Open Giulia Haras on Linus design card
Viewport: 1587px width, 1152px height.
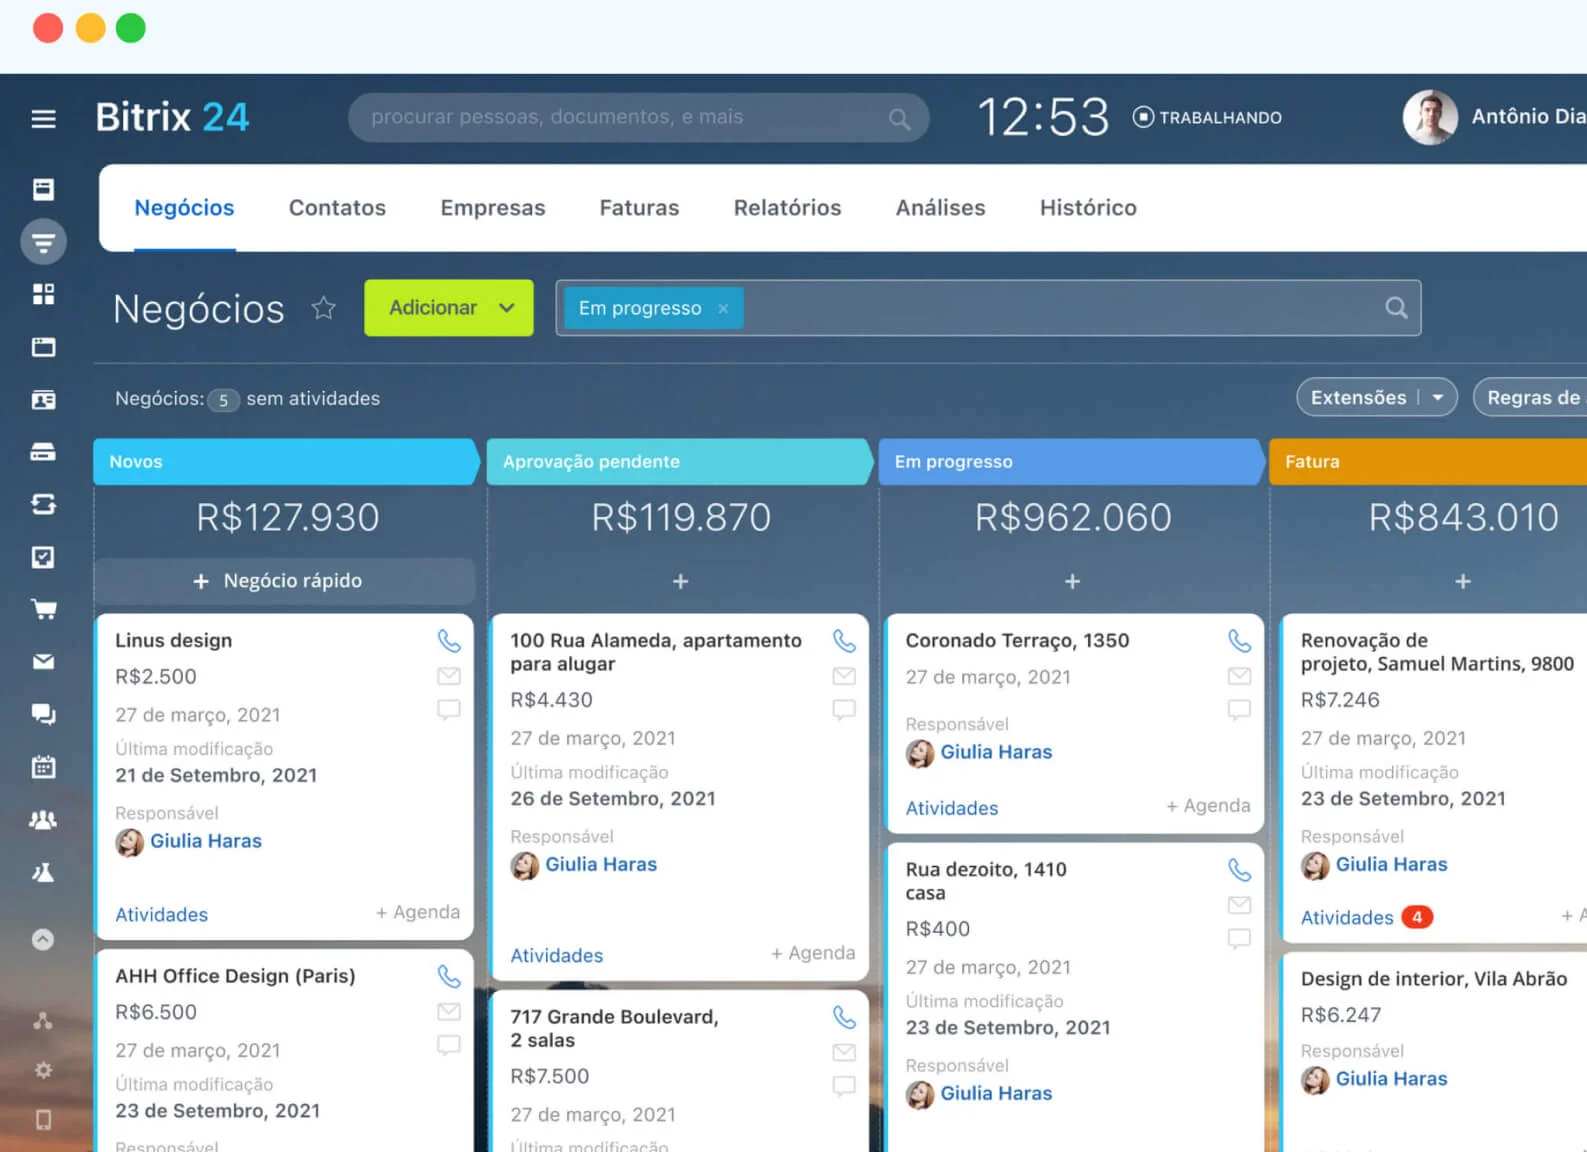(206, 841)
